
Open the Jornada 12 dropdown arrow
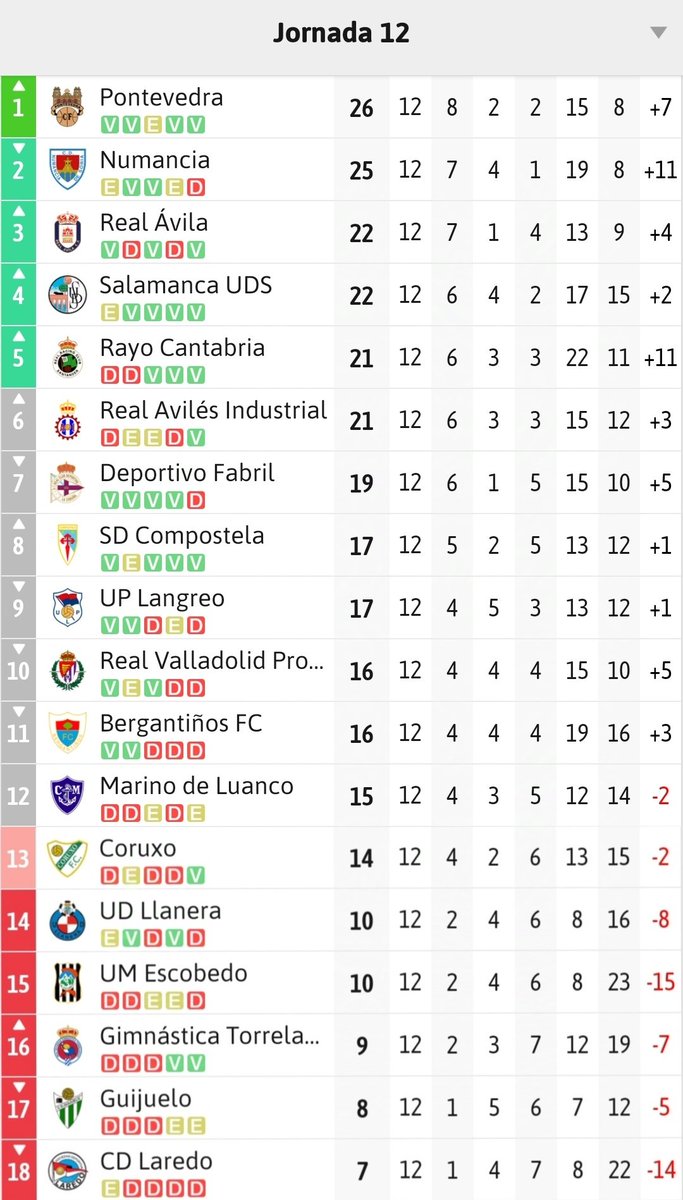click(657, 33)
